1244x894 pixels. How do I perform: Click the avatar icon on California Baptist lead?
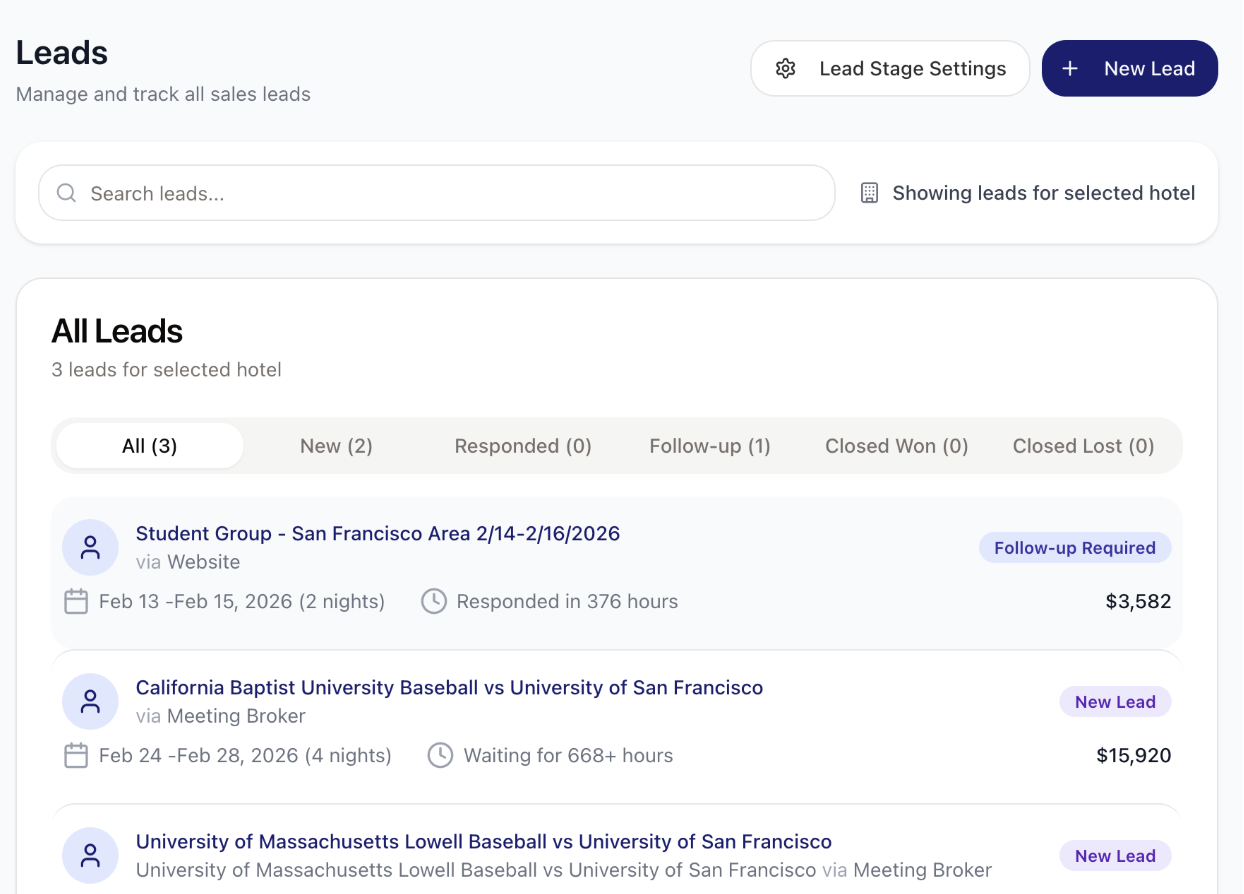pos(90,701)
